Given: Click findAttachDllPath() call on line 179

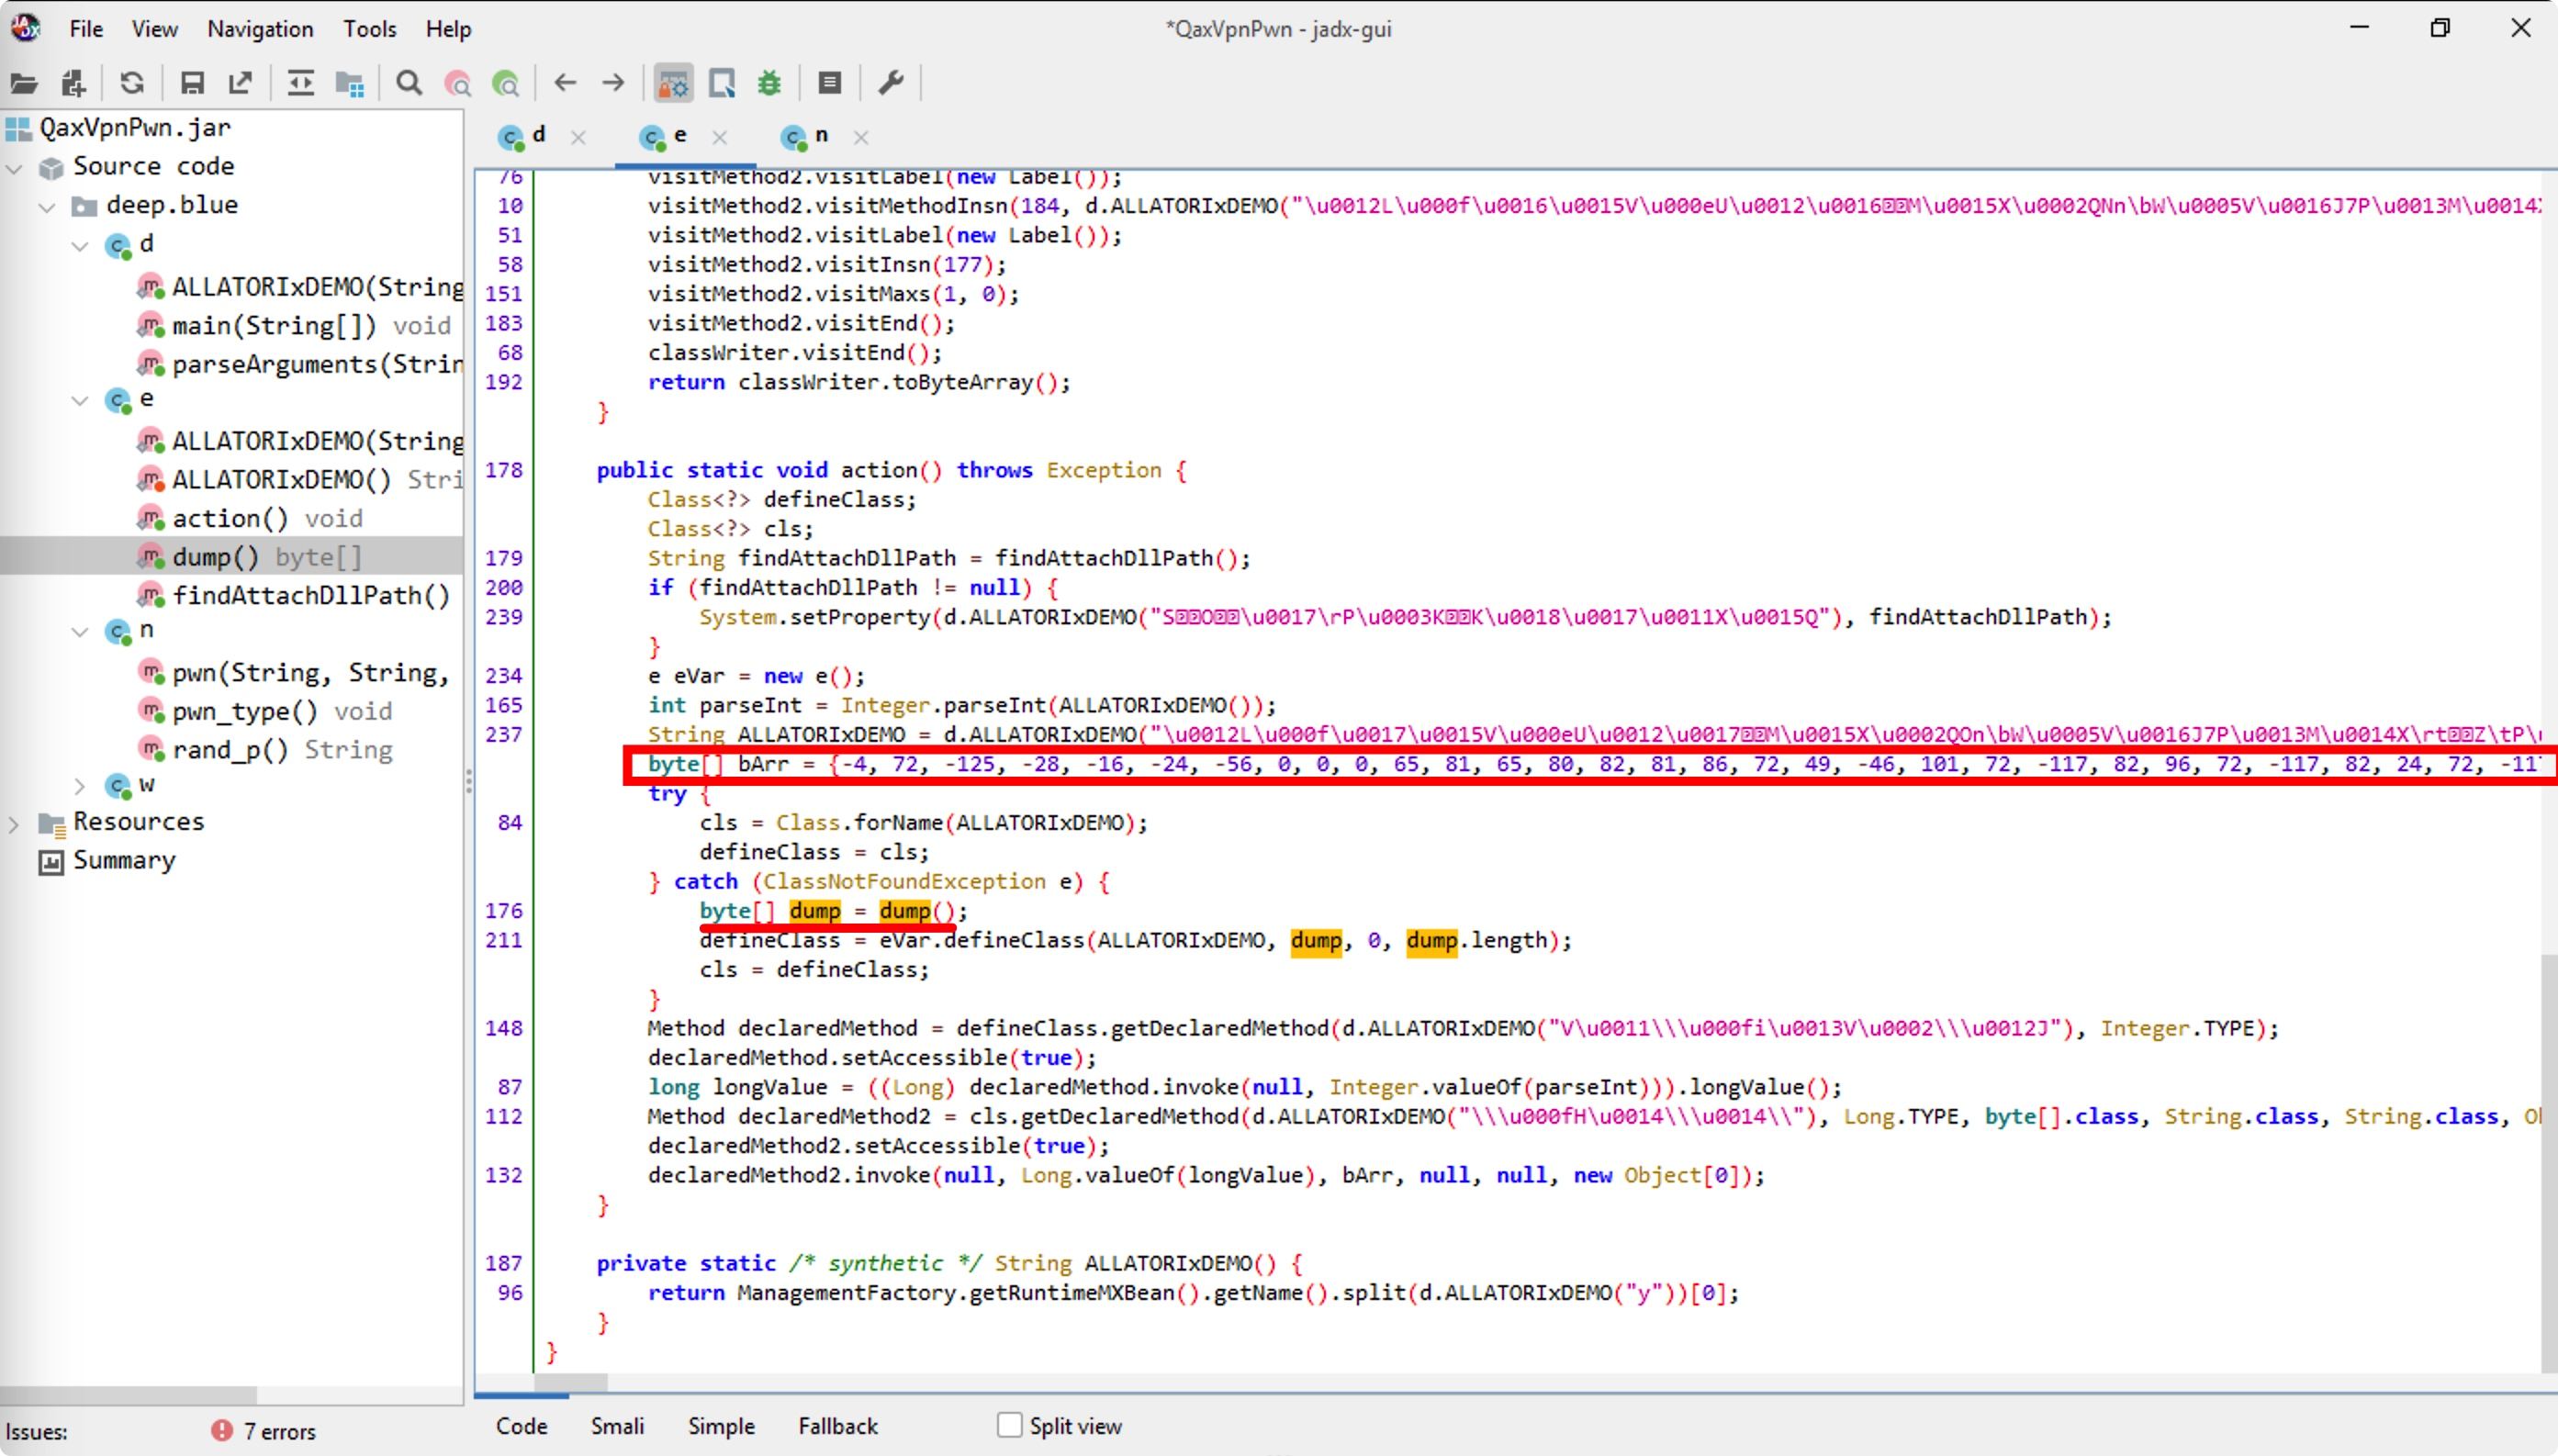Looking at the screenshot, I should (1119, 558).
